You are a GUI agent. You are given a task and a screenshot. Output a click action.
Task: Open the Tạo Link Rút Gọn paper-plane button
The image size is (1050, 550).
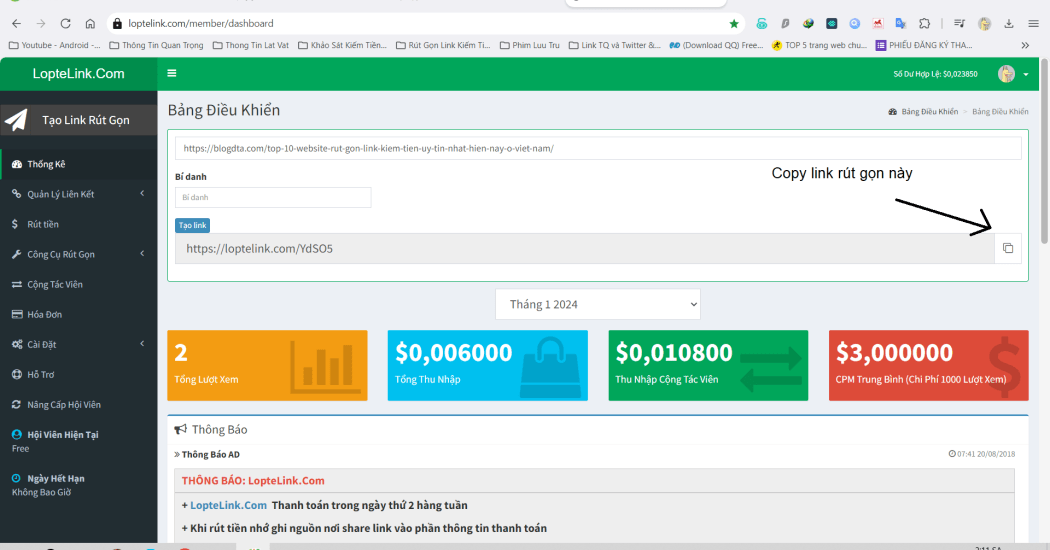click(78, 120)
